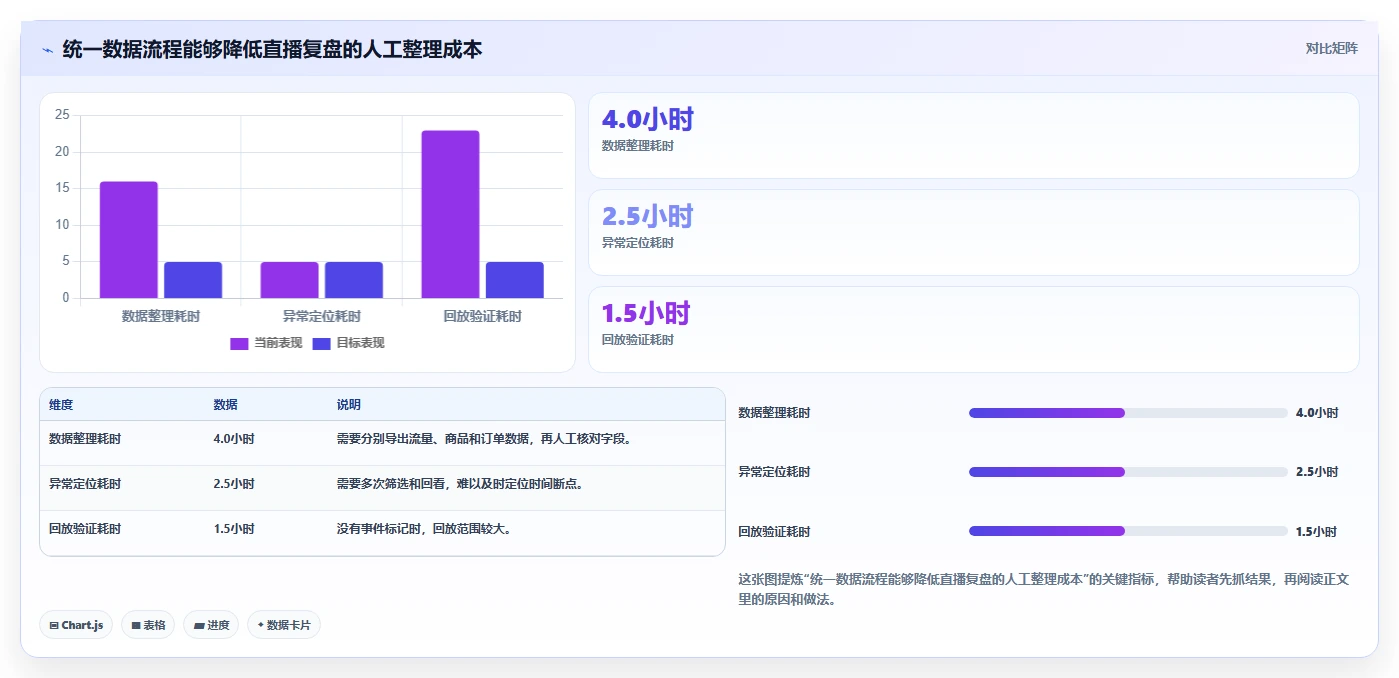Image resolution: width=1399 pixels, height=678 pixels.
Task: Click the 数据 table column header
Action: (x=225, y=405)
